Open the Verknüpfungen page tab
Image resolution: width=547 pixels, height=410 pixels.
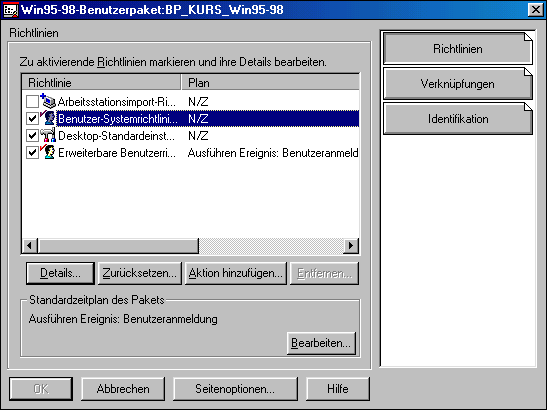click(458, 83)
